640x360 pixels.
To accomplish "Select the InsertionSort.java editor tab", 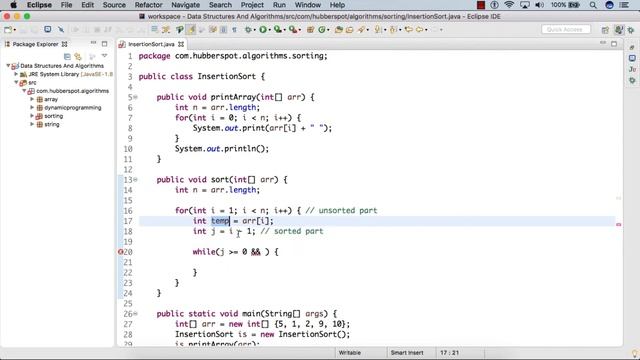I will pyautogui.click(x=151, y=44).
